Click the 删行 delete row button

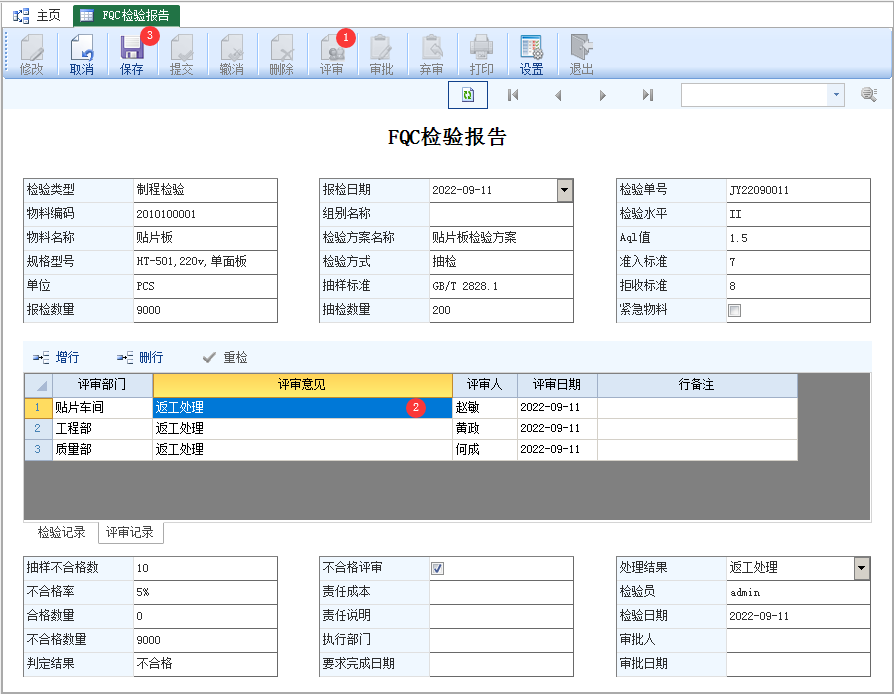point(140,357)
